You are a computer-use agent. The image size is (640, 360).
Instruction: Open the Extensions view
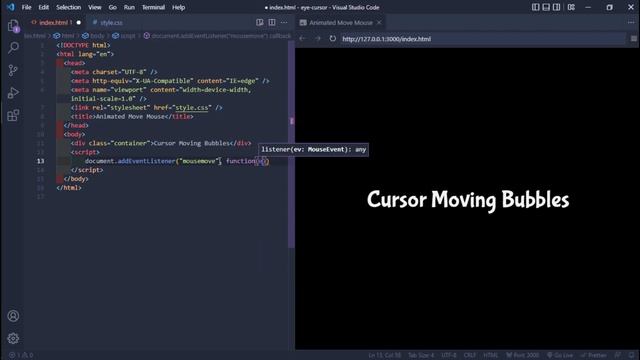click(x=13, y=115)
